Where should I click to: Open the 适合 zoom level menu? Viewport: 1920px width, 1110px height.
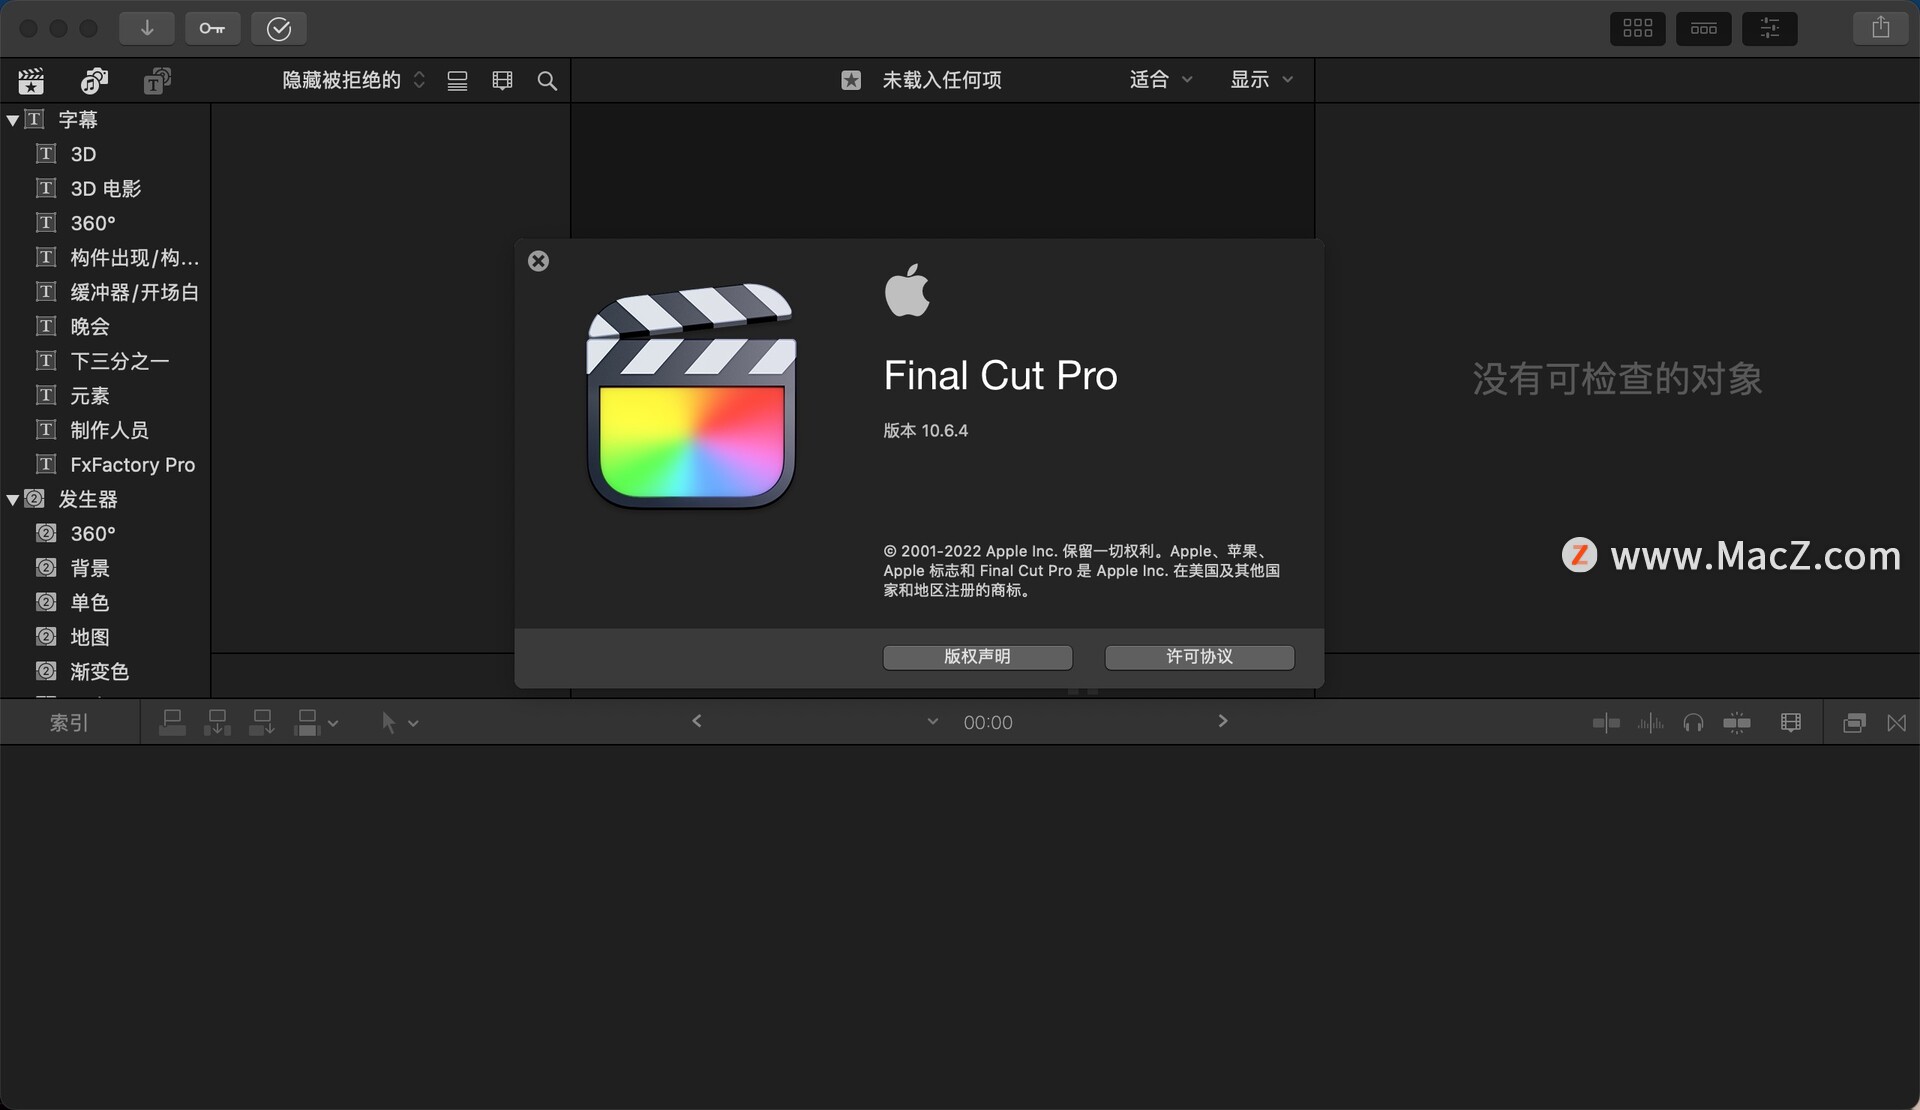coord(1160,80)
